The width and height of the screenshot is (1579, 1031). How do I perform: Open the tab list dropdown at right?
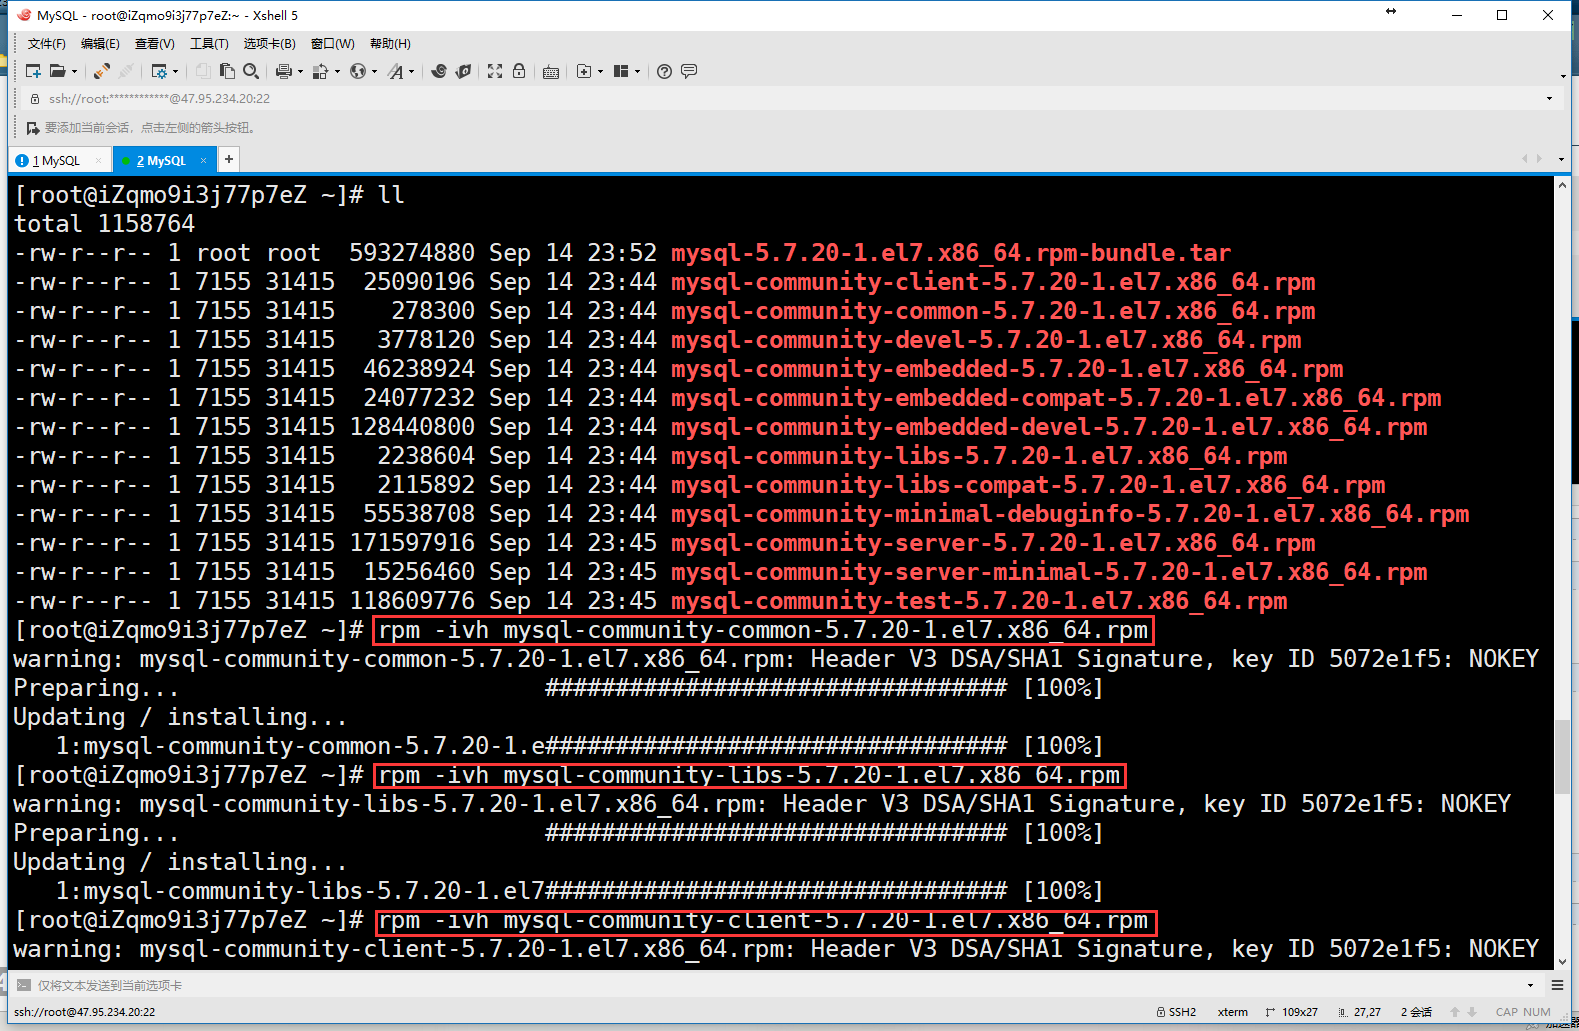[1560, 159]
